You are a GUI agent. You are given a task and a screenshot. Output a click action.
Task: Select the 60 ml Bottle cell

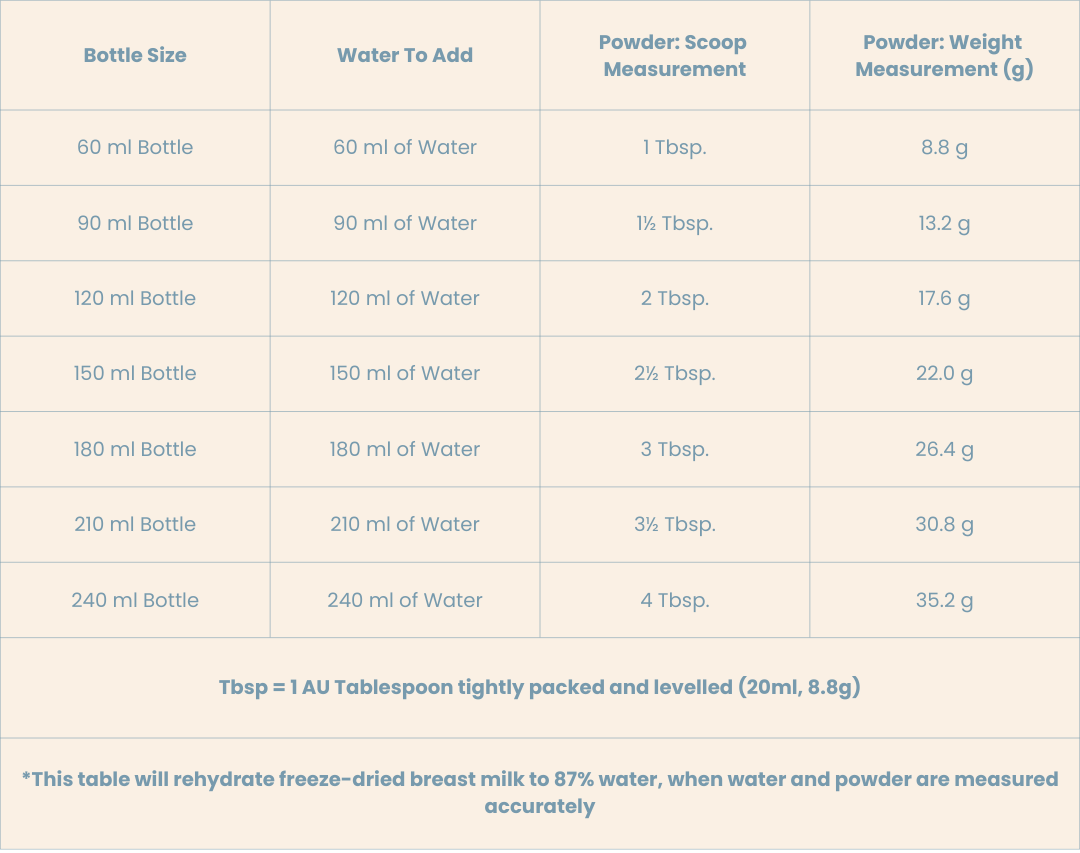click(135, 147)
